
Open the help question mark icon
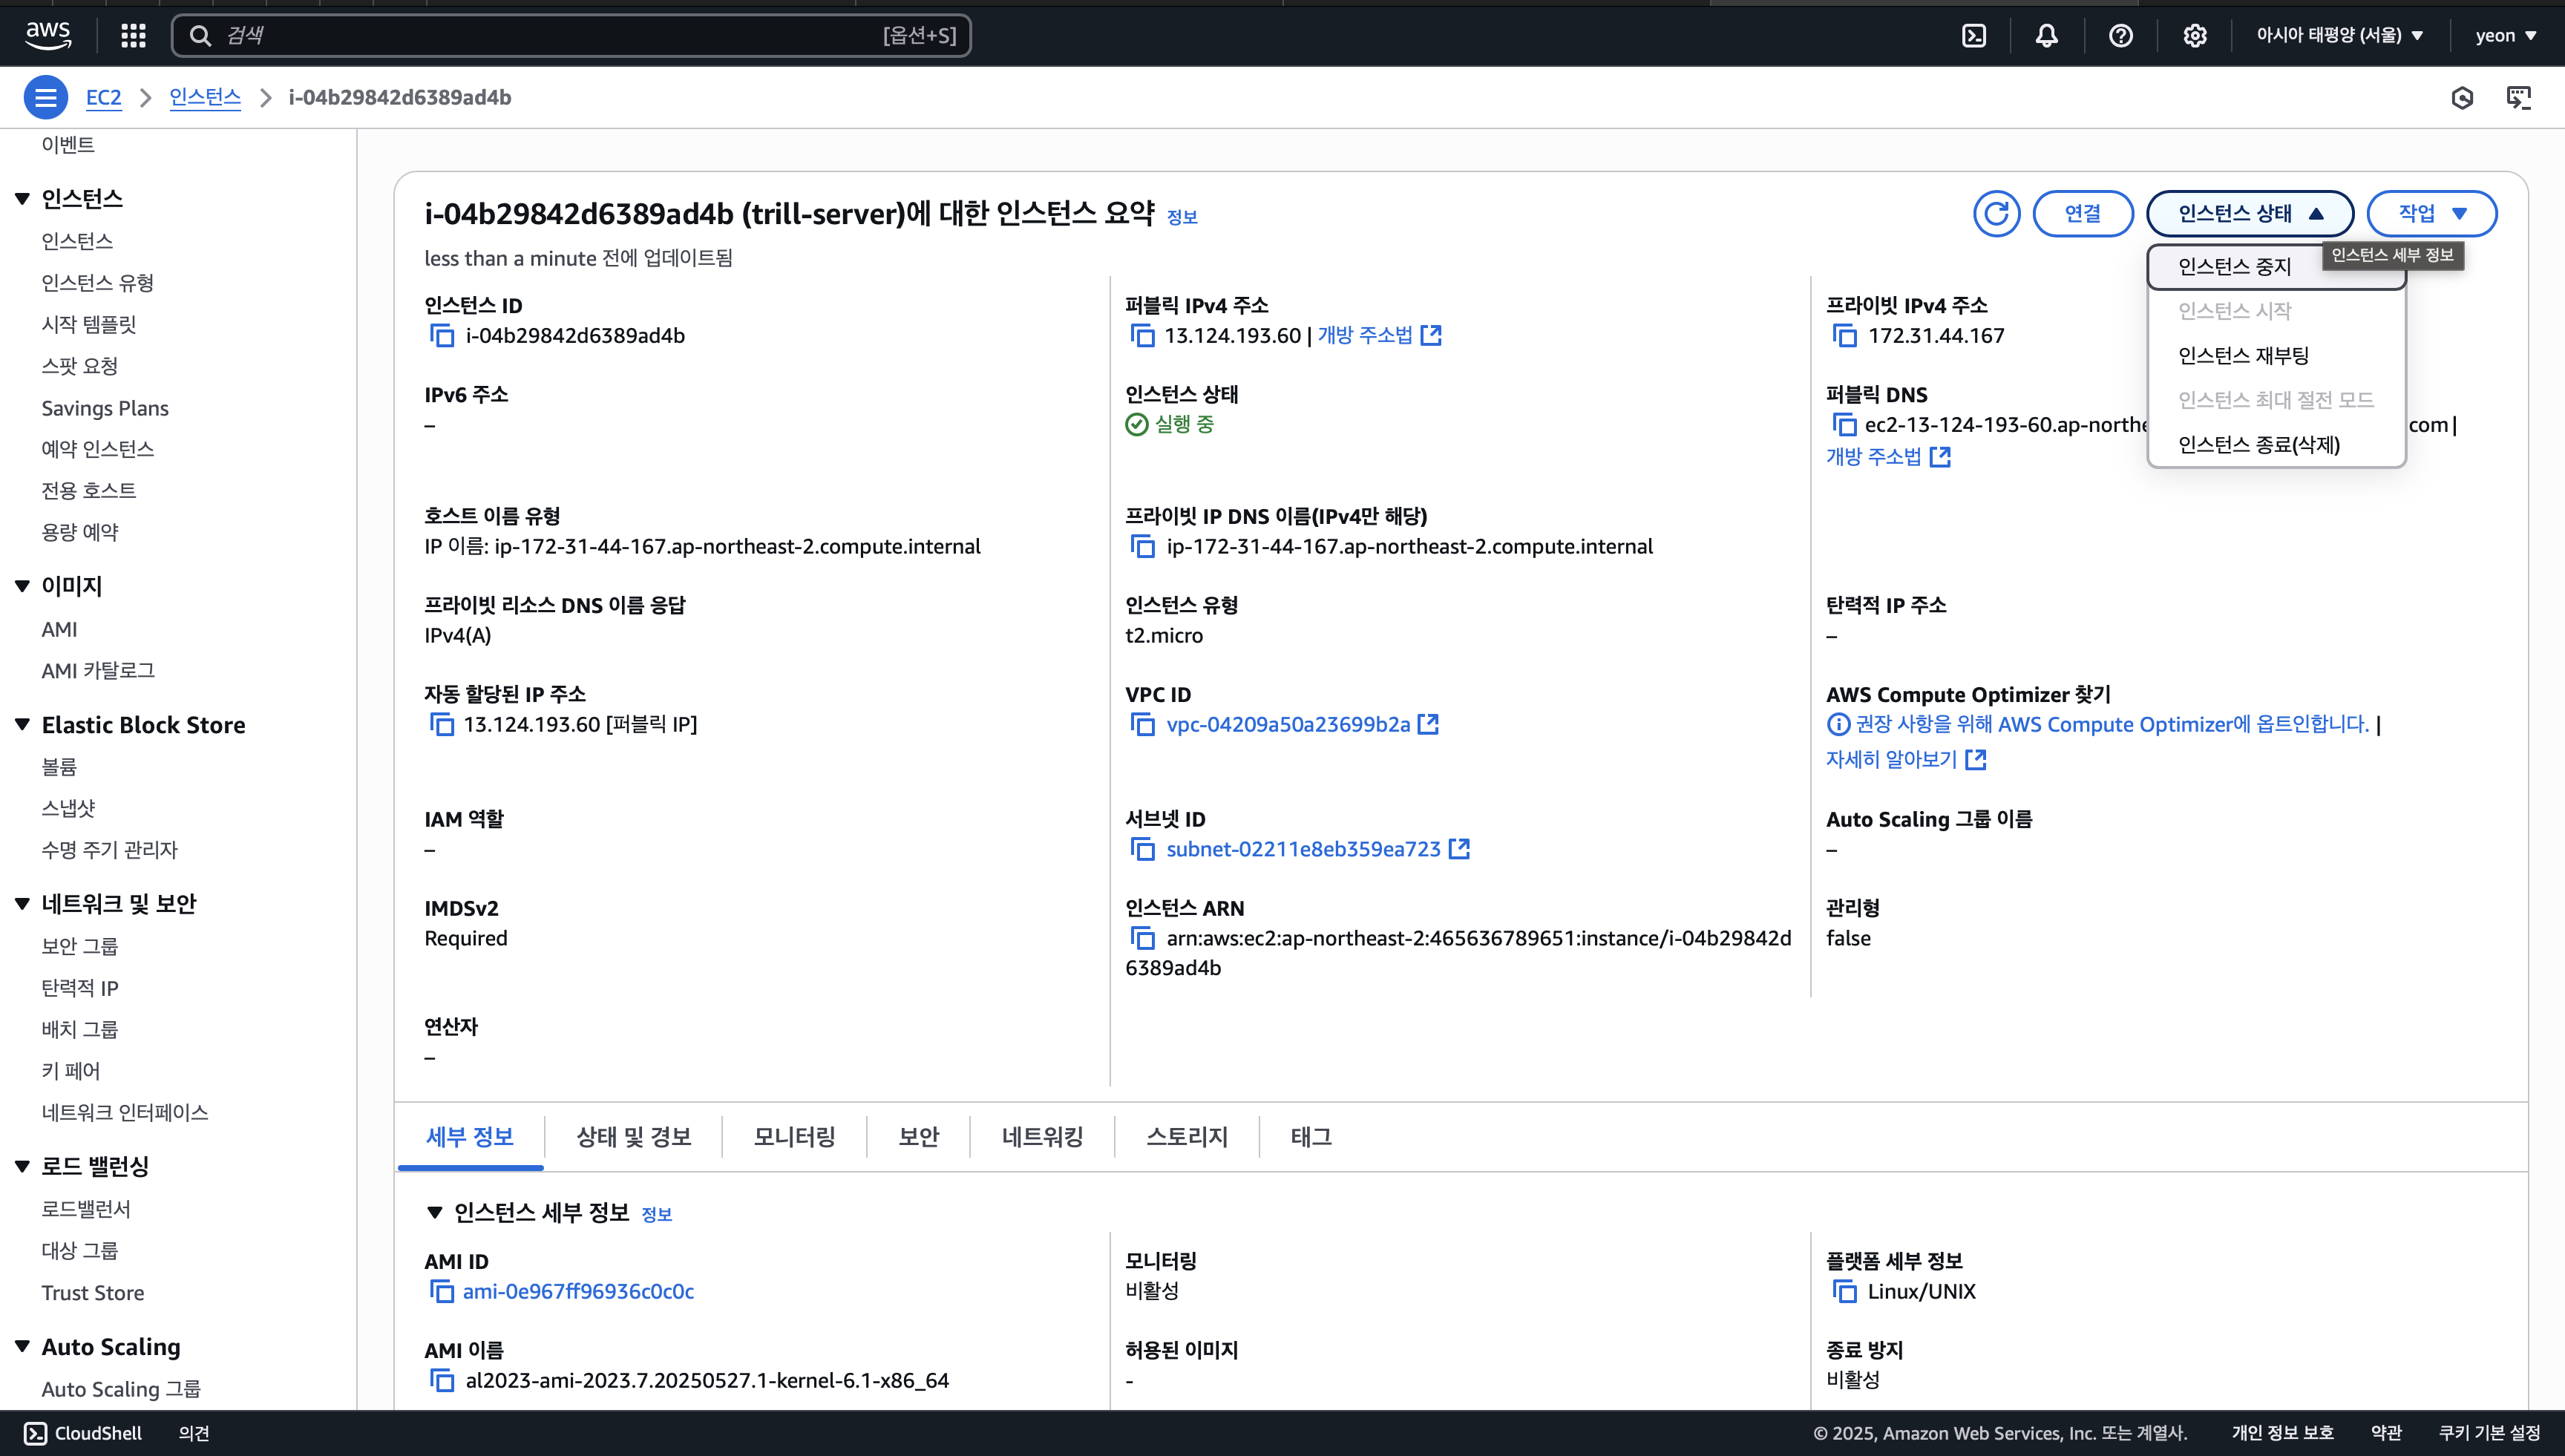2120,36
